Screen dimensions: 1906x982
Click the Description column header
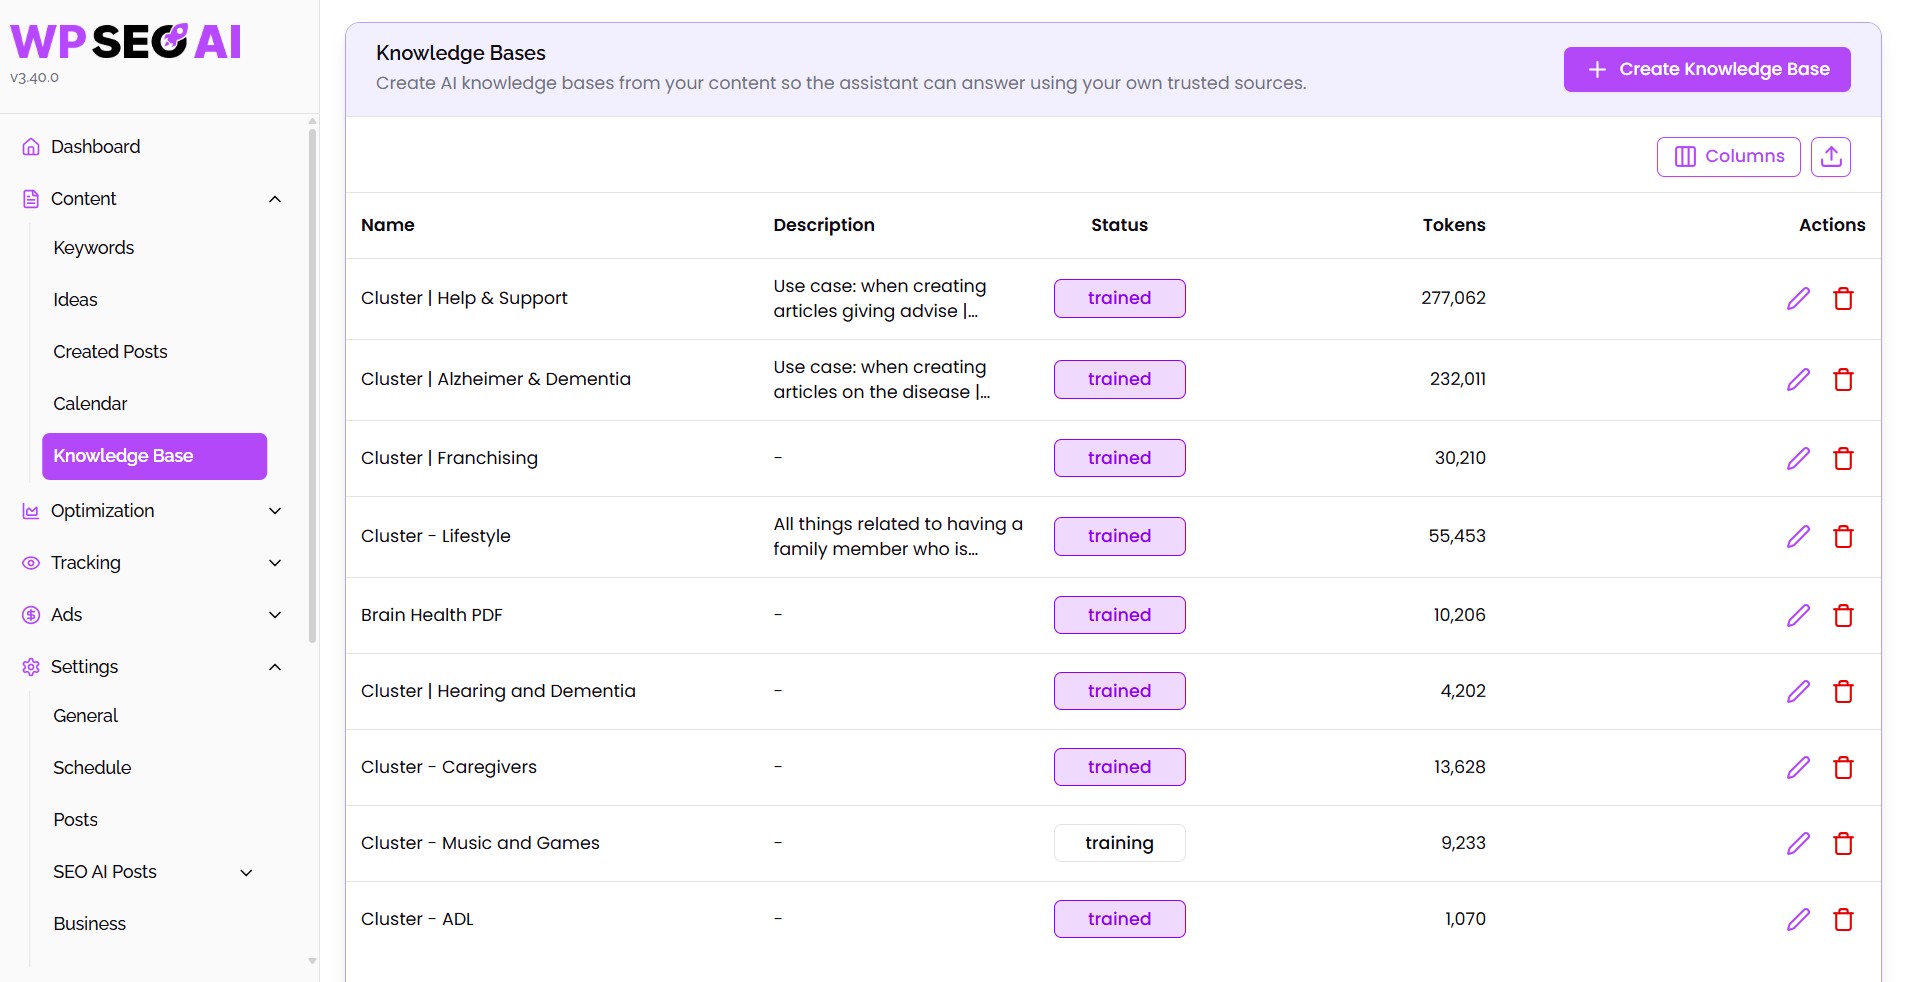tap(824, 225)
